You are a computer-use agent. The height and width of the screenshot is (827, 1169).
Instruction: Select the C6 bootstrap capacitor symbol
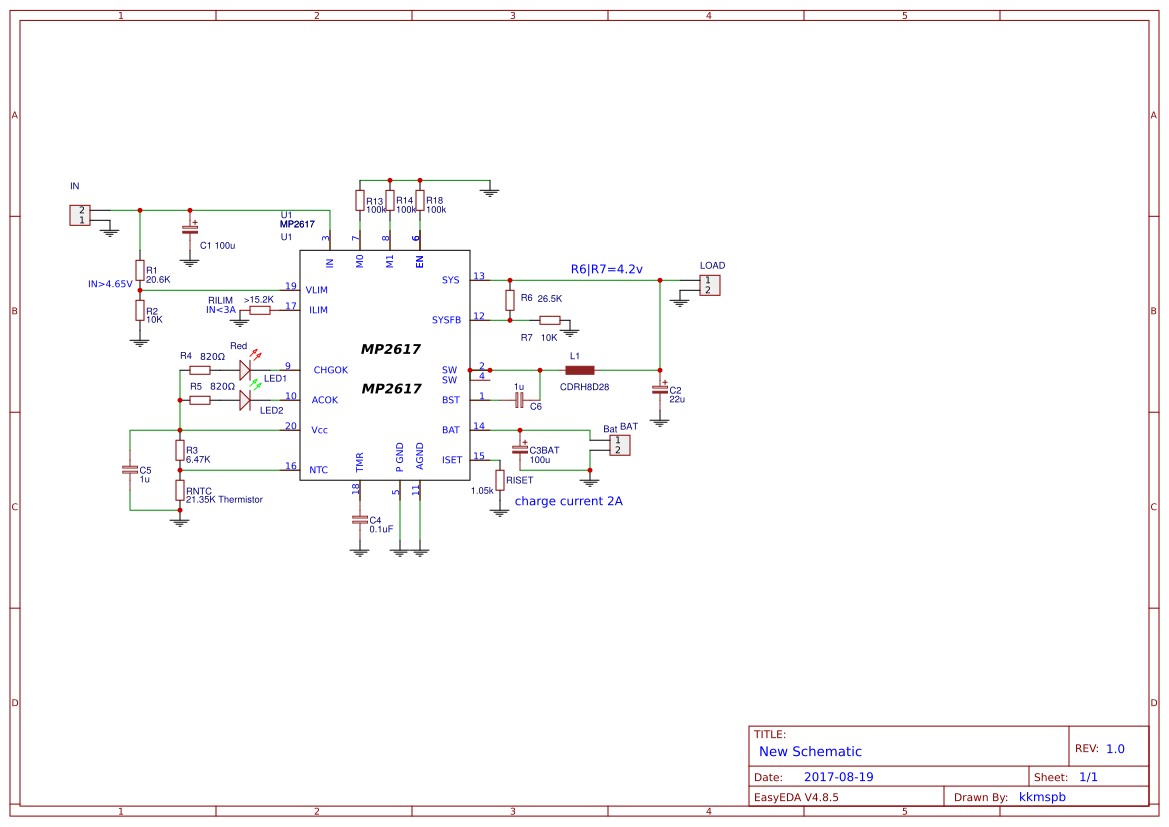(x=520, y=400)
